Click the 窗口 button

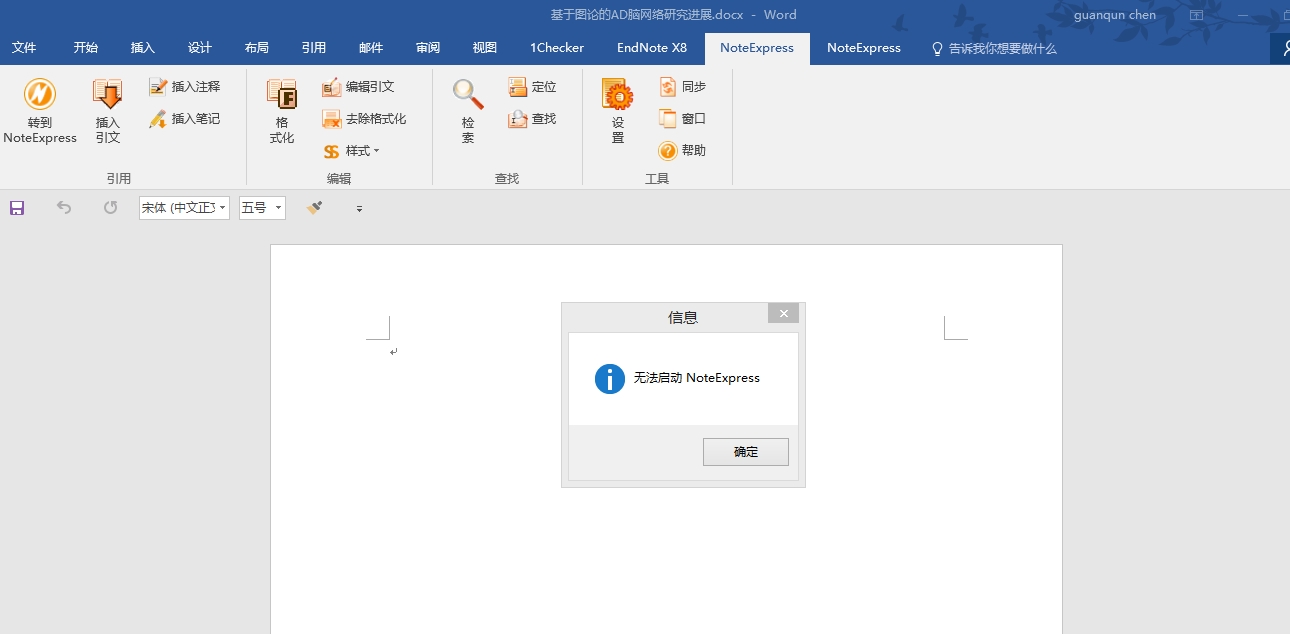(x=682, y=119)
